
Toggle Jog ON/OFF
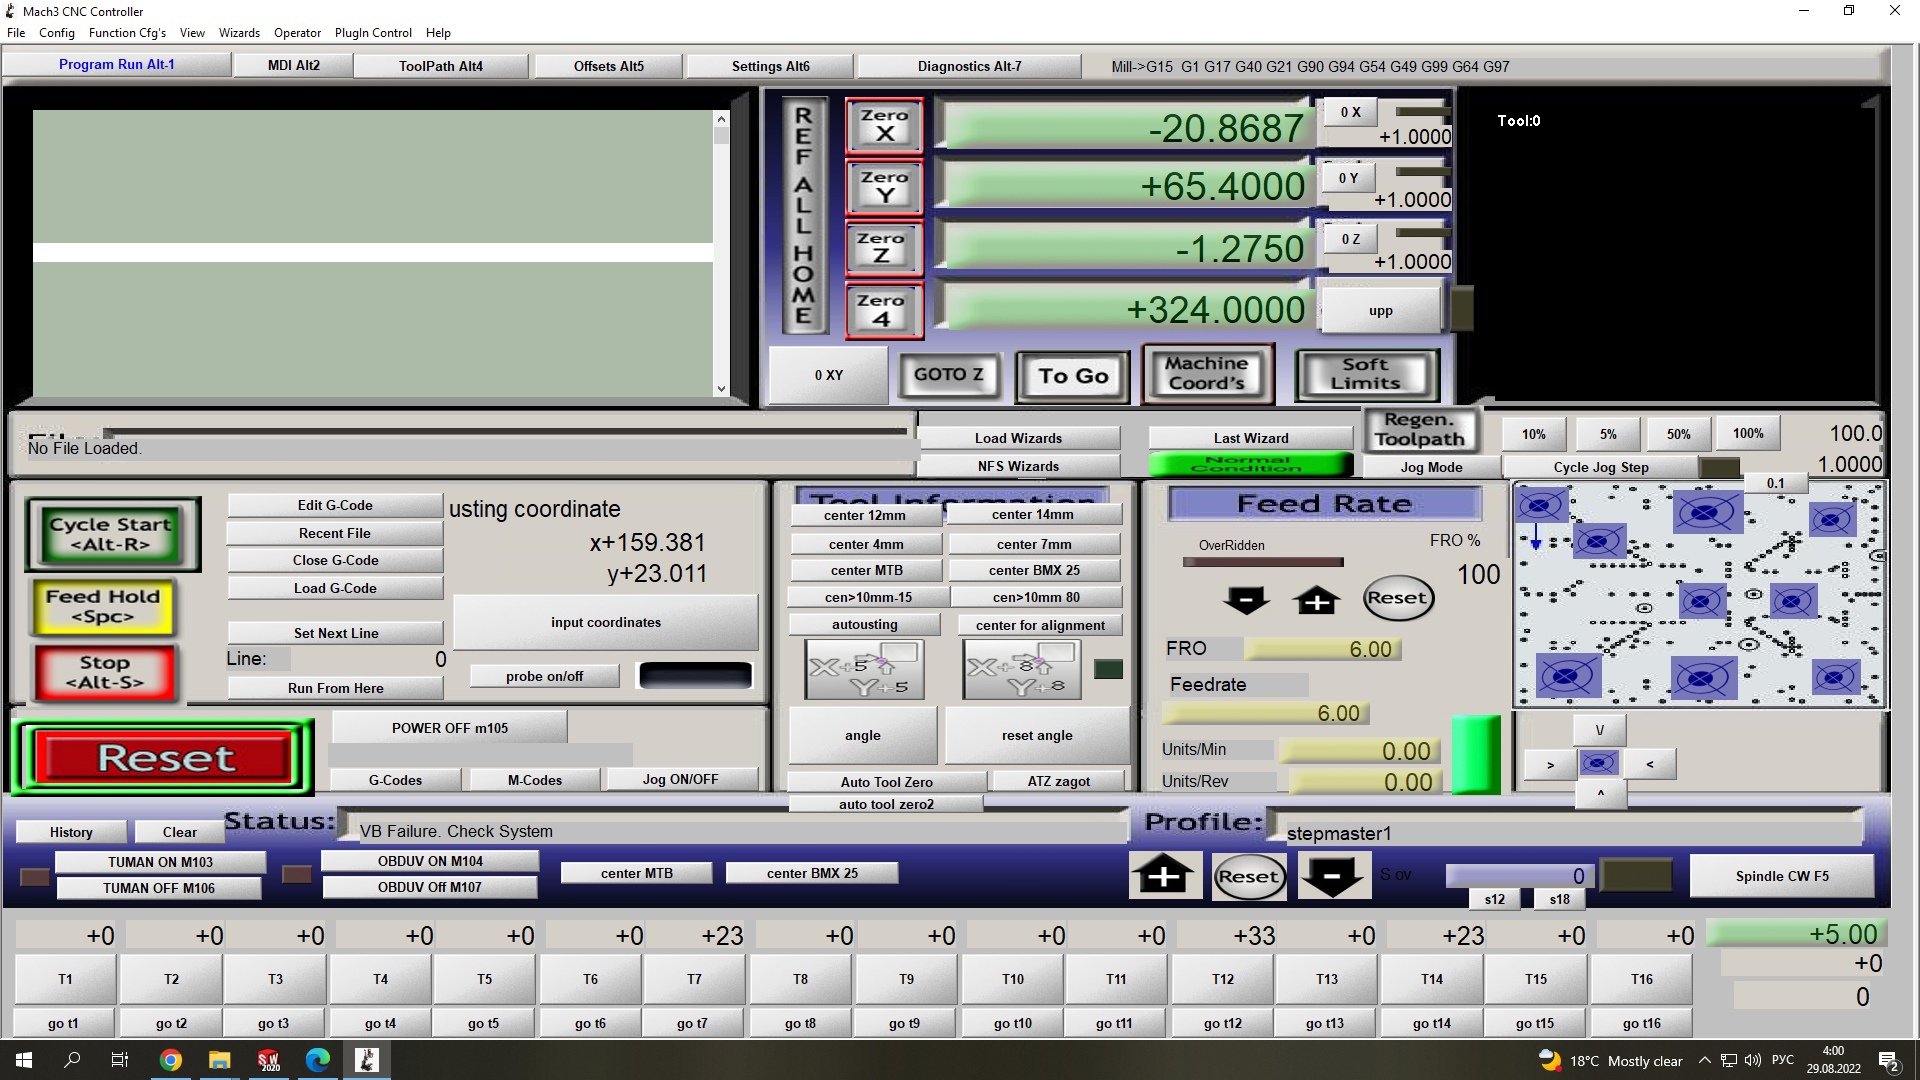pos(680,779)
